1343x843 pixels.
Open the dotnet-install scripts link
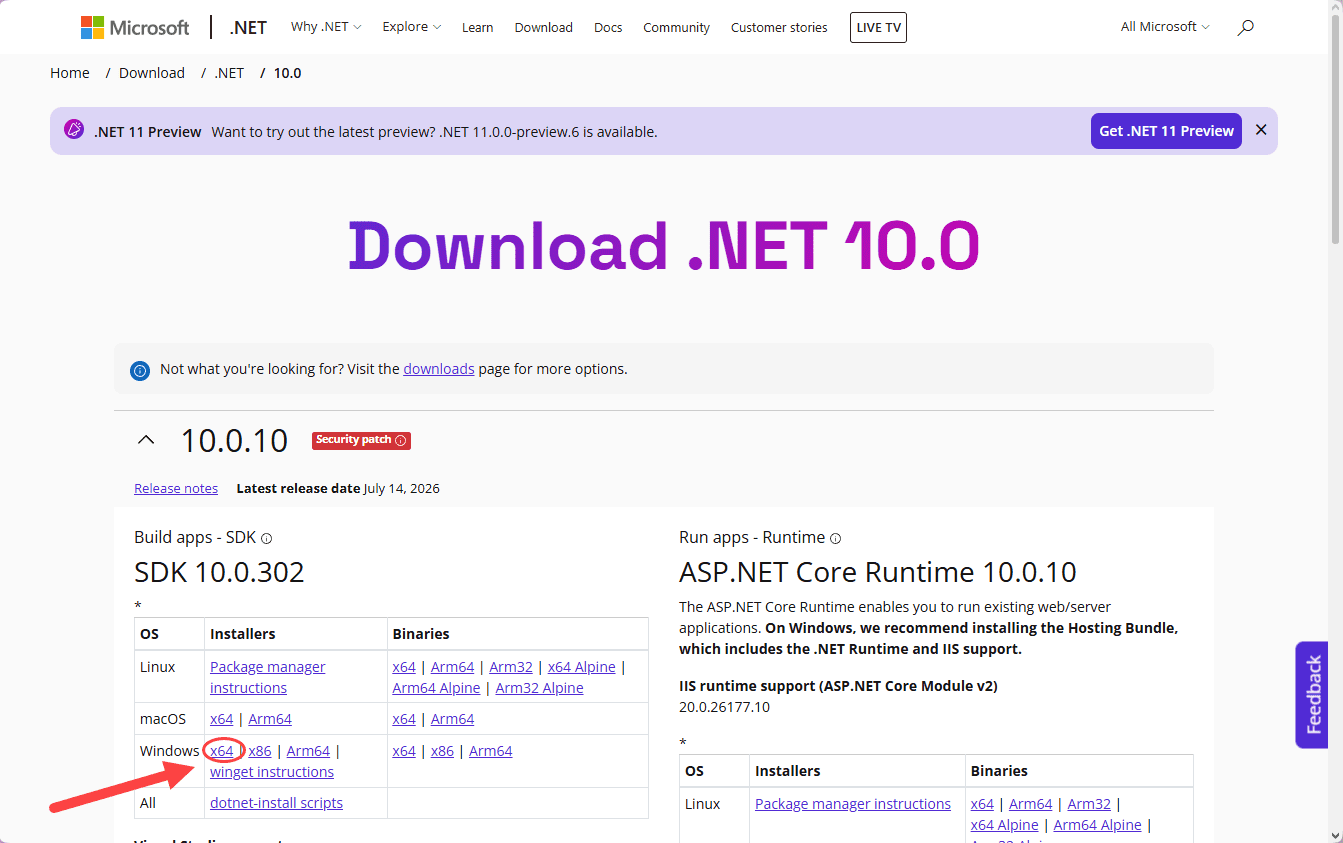(x=276, y=803)
